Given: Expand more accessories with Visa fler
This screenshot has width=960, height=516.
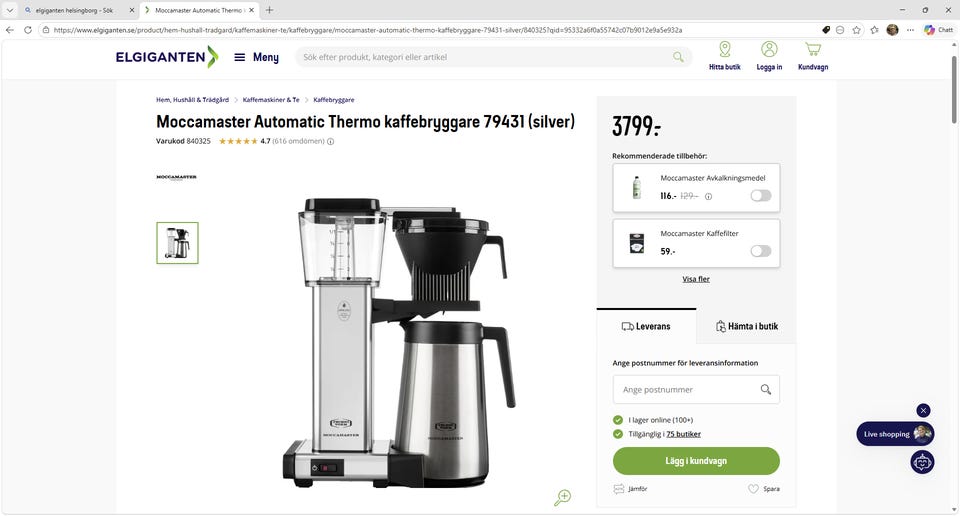Looking at the screenshot, I should point(696,279).
